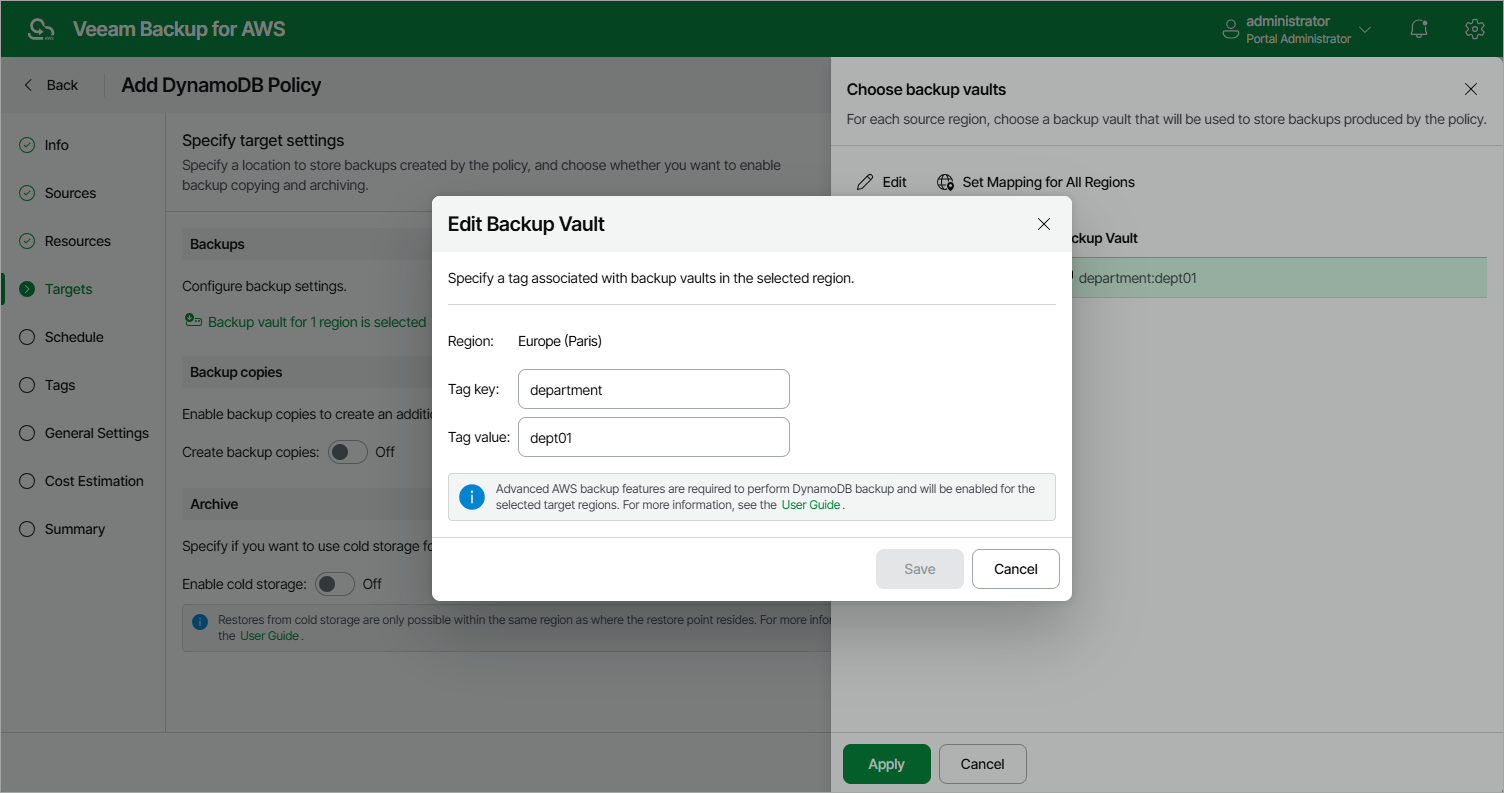Open the Info wizard step
This screenshot has width=1504, height=793.
coord(57,145)
